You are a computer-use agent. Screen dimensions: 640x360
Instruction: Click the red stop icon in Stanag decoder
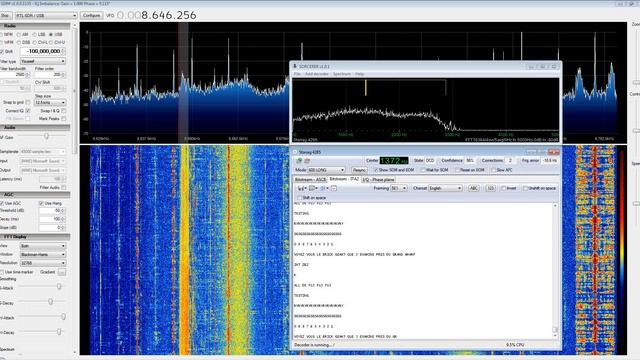tap(307, 161)
